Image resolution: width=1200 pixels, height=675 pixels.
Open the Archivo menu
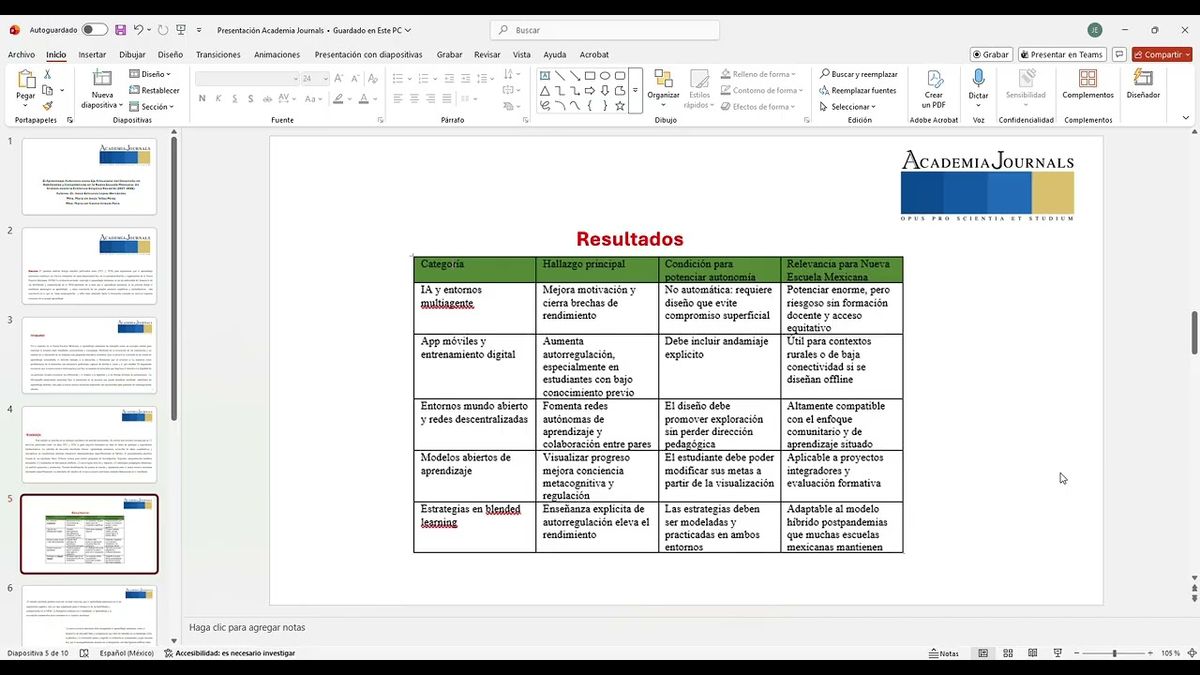(21, 55)
